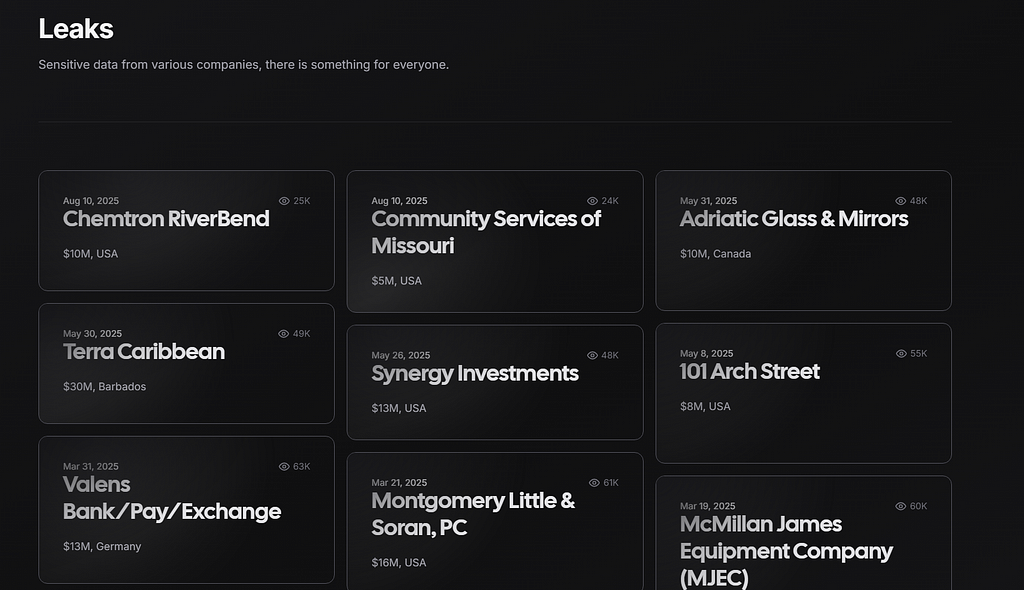Click the eye icon on Synergy Investments card
The image size is (1024, 590).
592,355
